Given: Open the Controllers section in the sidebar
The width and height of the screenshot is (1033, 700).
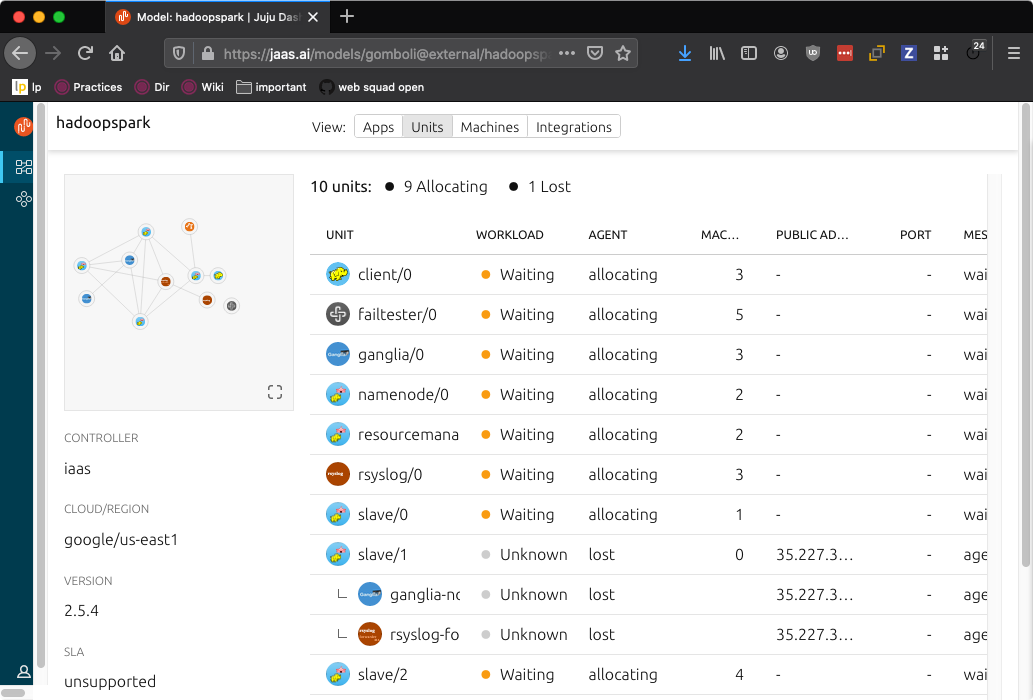Looking at the screenshot, I should tap(23, 198).
